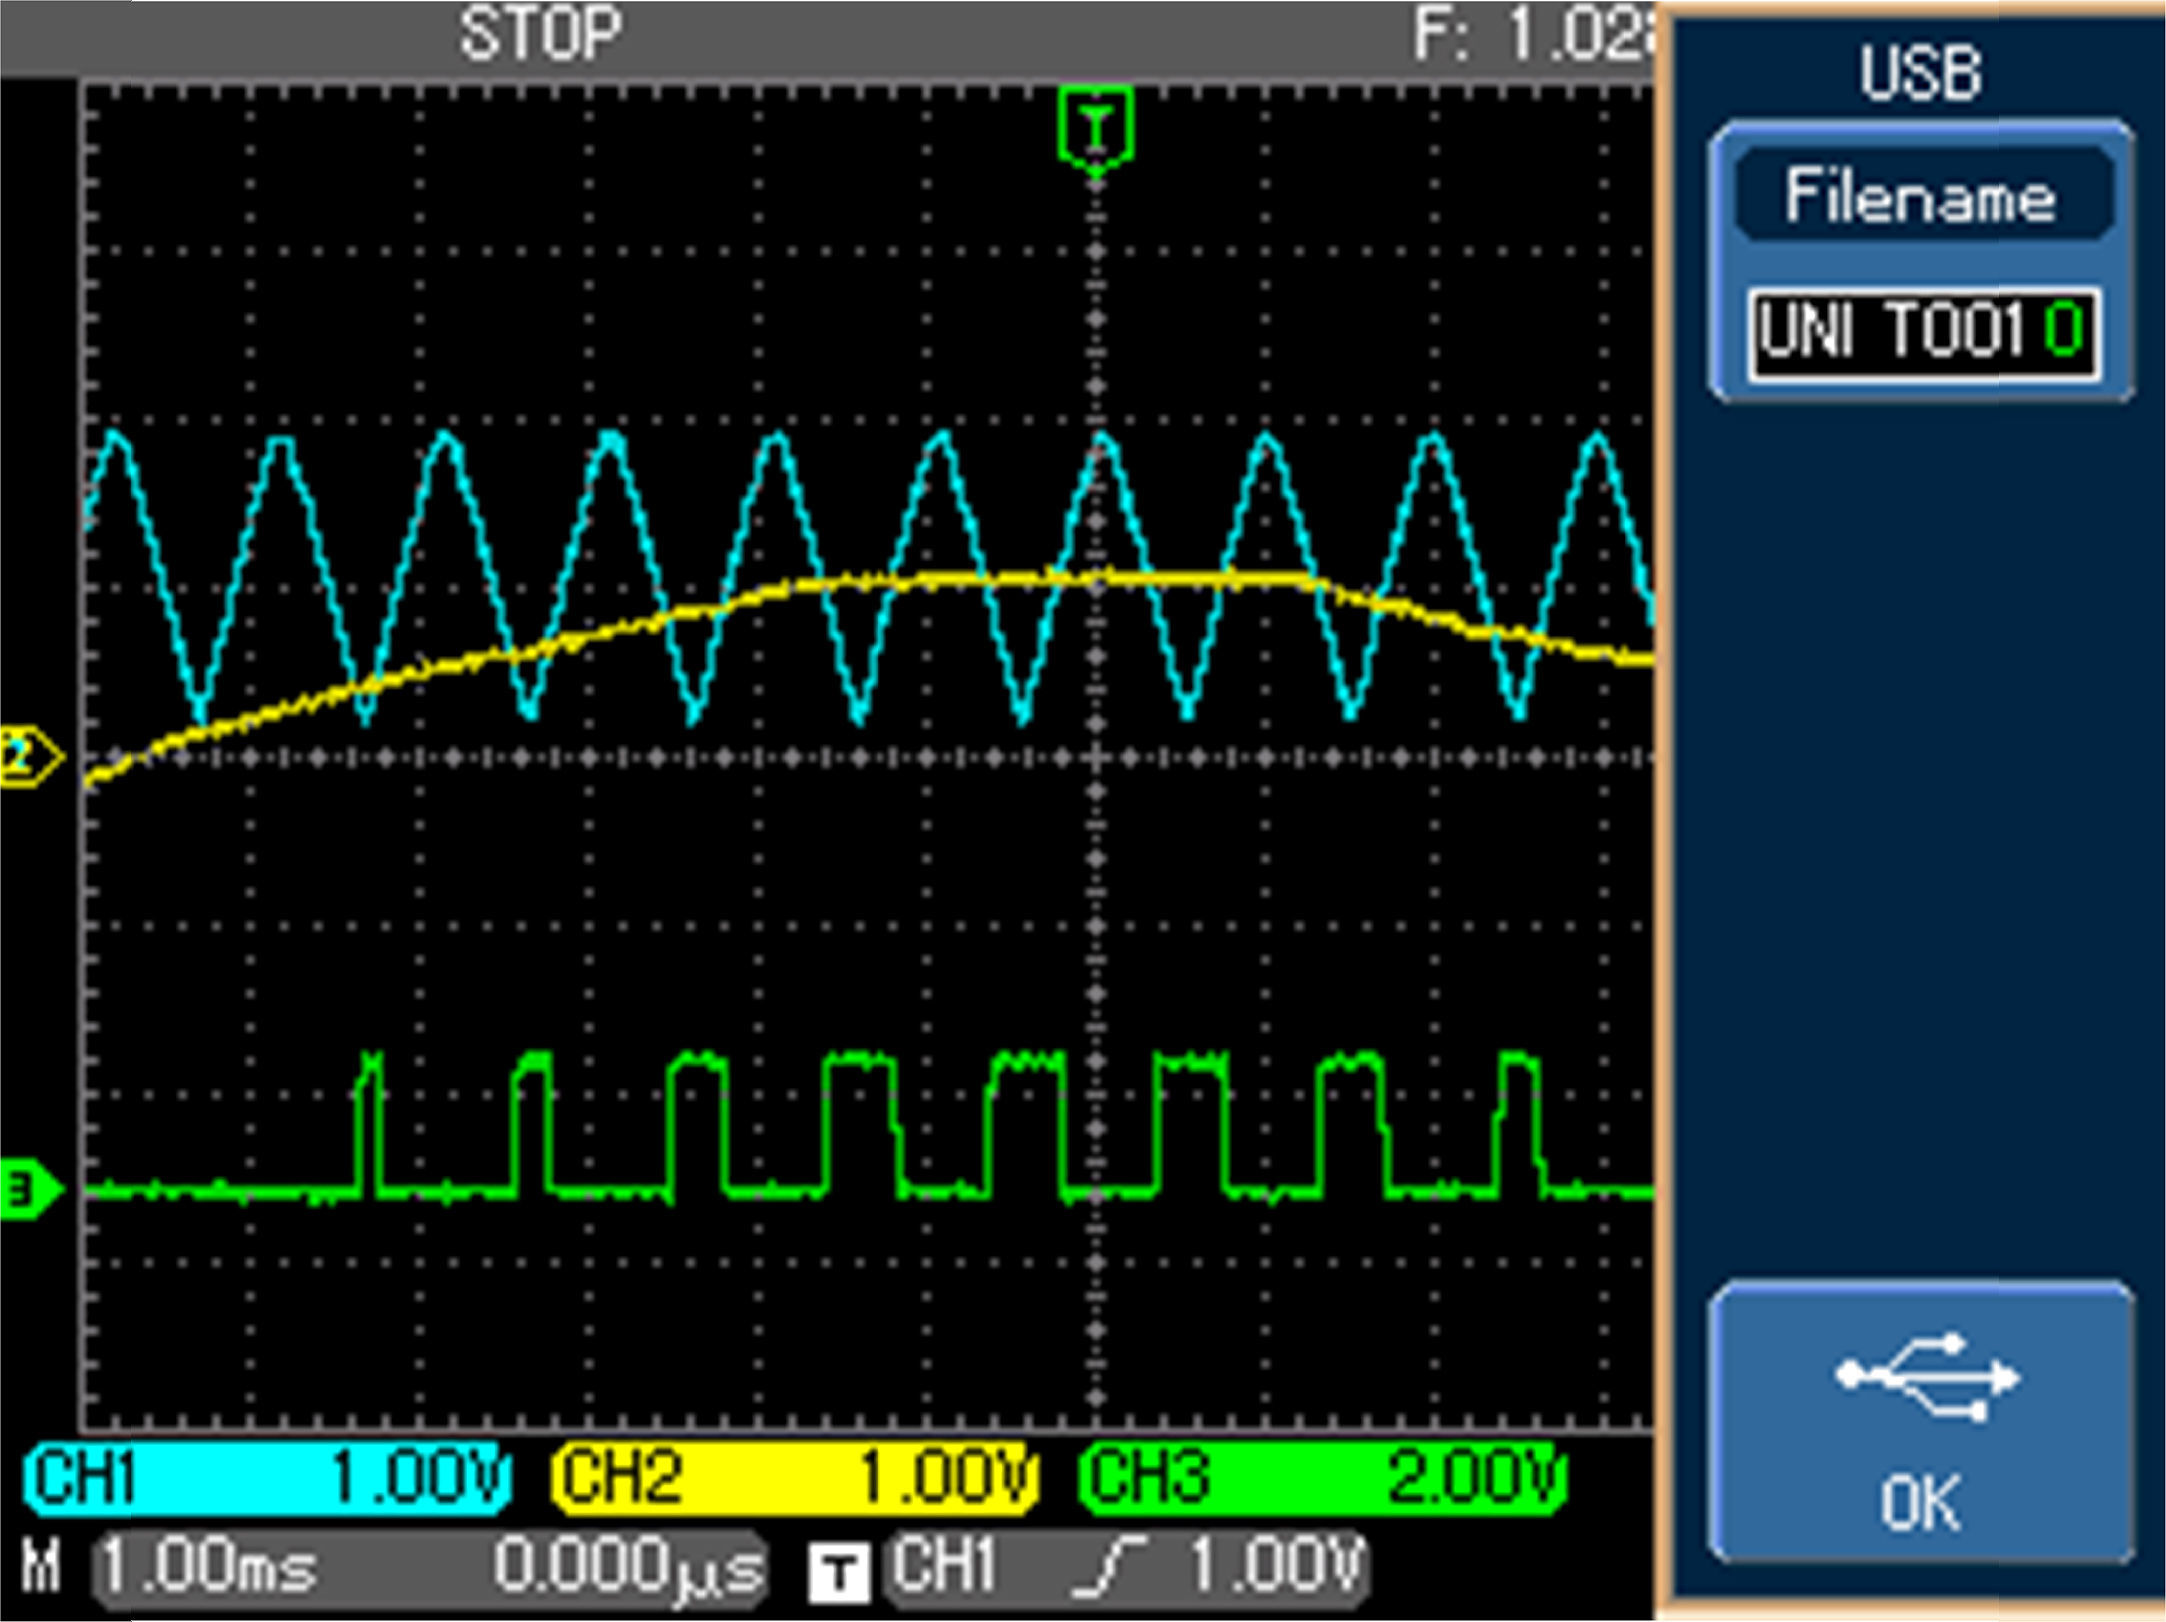Click the rising edge trigger slope symbol
The width and height of the screenshot is (2166, 1622).
pos(1107,1566)
